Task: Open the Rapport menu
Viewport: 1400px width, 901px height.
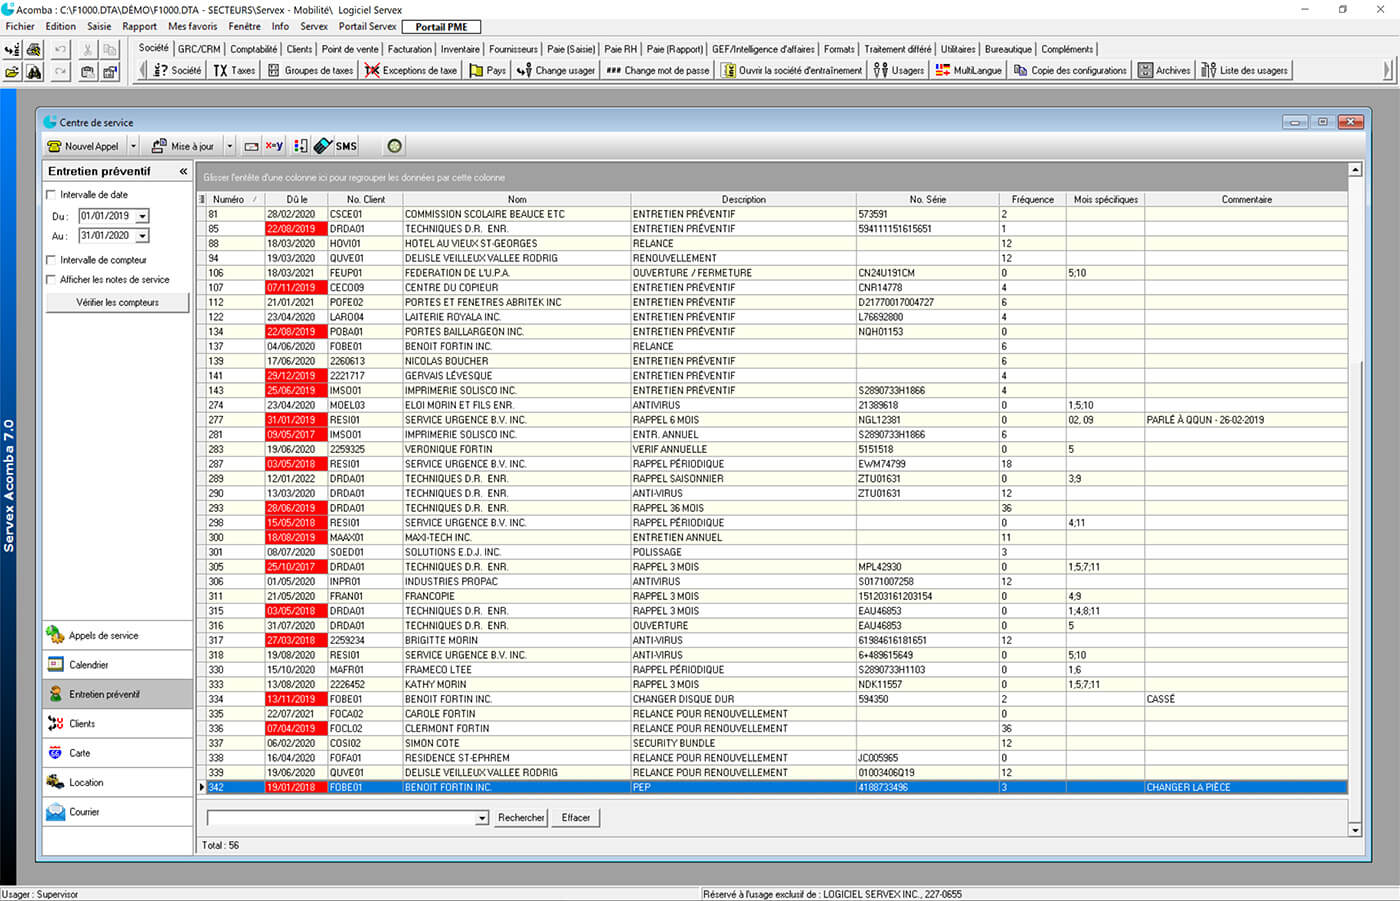Action: [139, 27]
